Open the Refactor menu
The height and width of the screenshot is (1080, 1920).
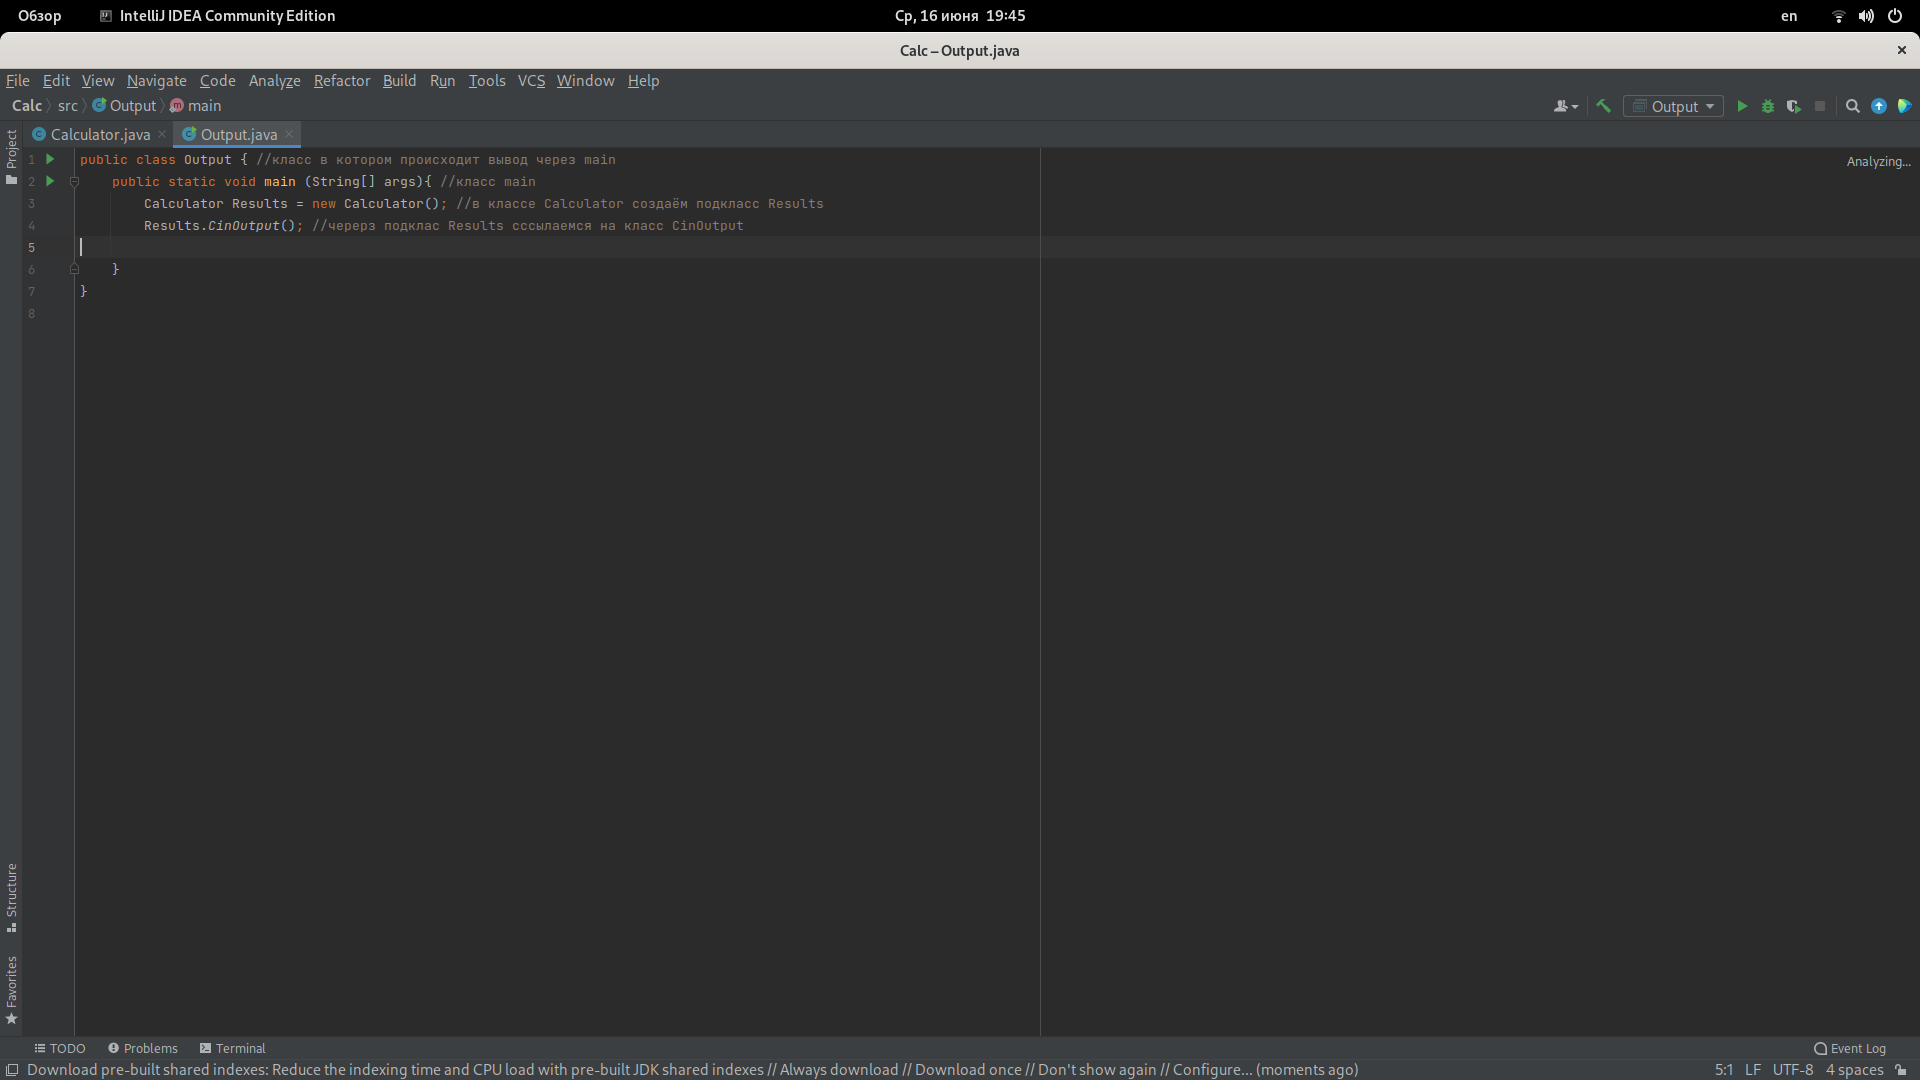pyautogui.click(x=341, y=81)
